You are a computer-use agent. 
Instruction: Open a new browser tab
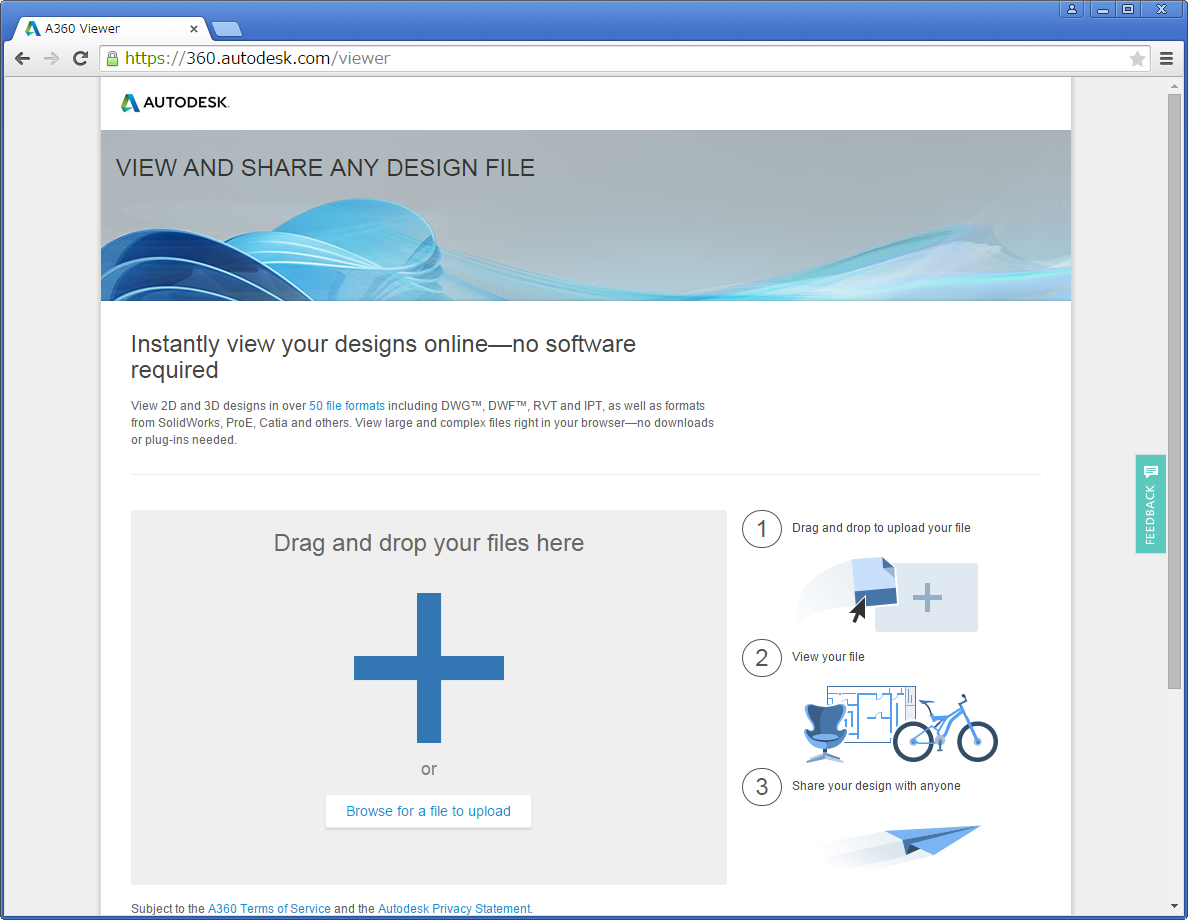226,29
